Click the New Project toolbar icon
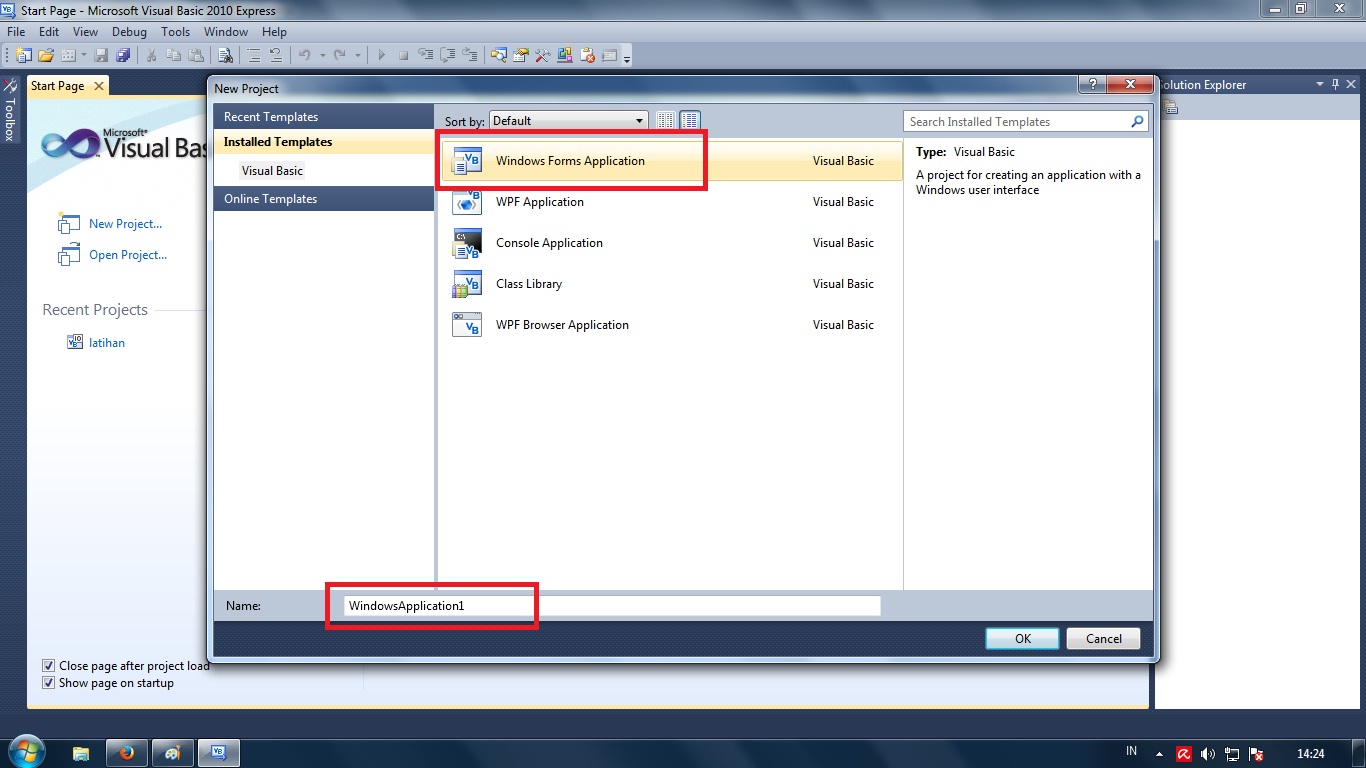Screen dimensions: 1366x768 point(26,55)
